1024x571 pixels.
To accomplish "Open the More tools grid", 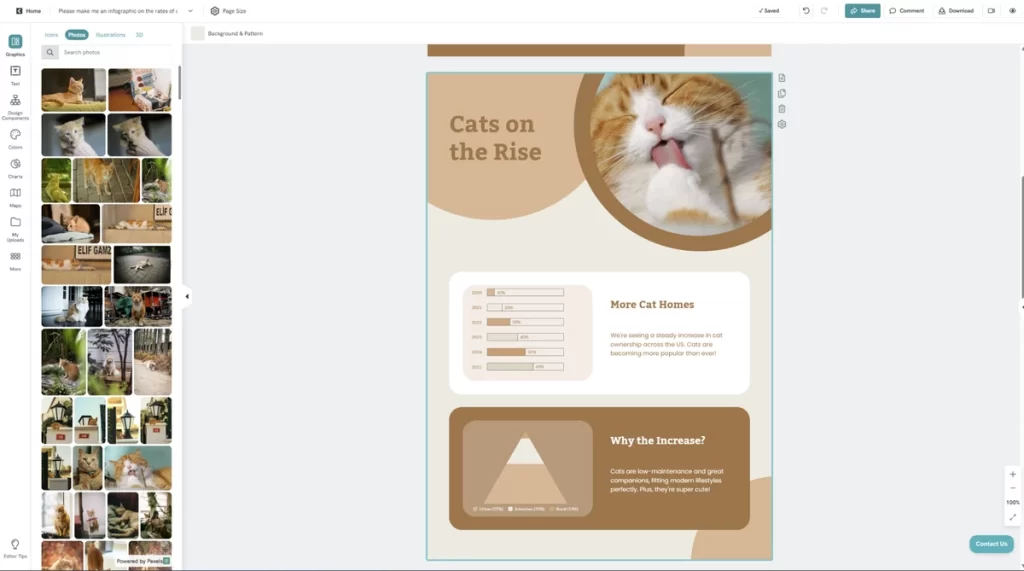I will pos(15,261).
